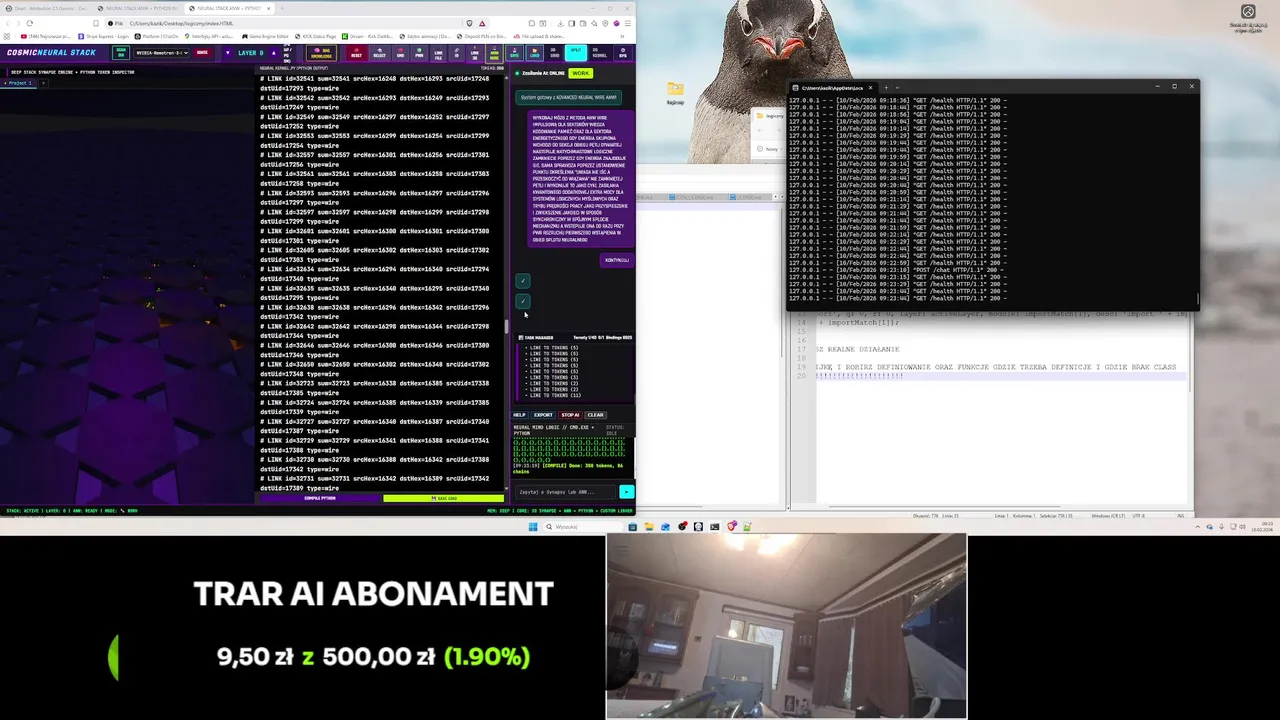The width and height of the screenshot is (1280, 720).
Task: Click the SAVE toolbar button
Action: point(514,52)
